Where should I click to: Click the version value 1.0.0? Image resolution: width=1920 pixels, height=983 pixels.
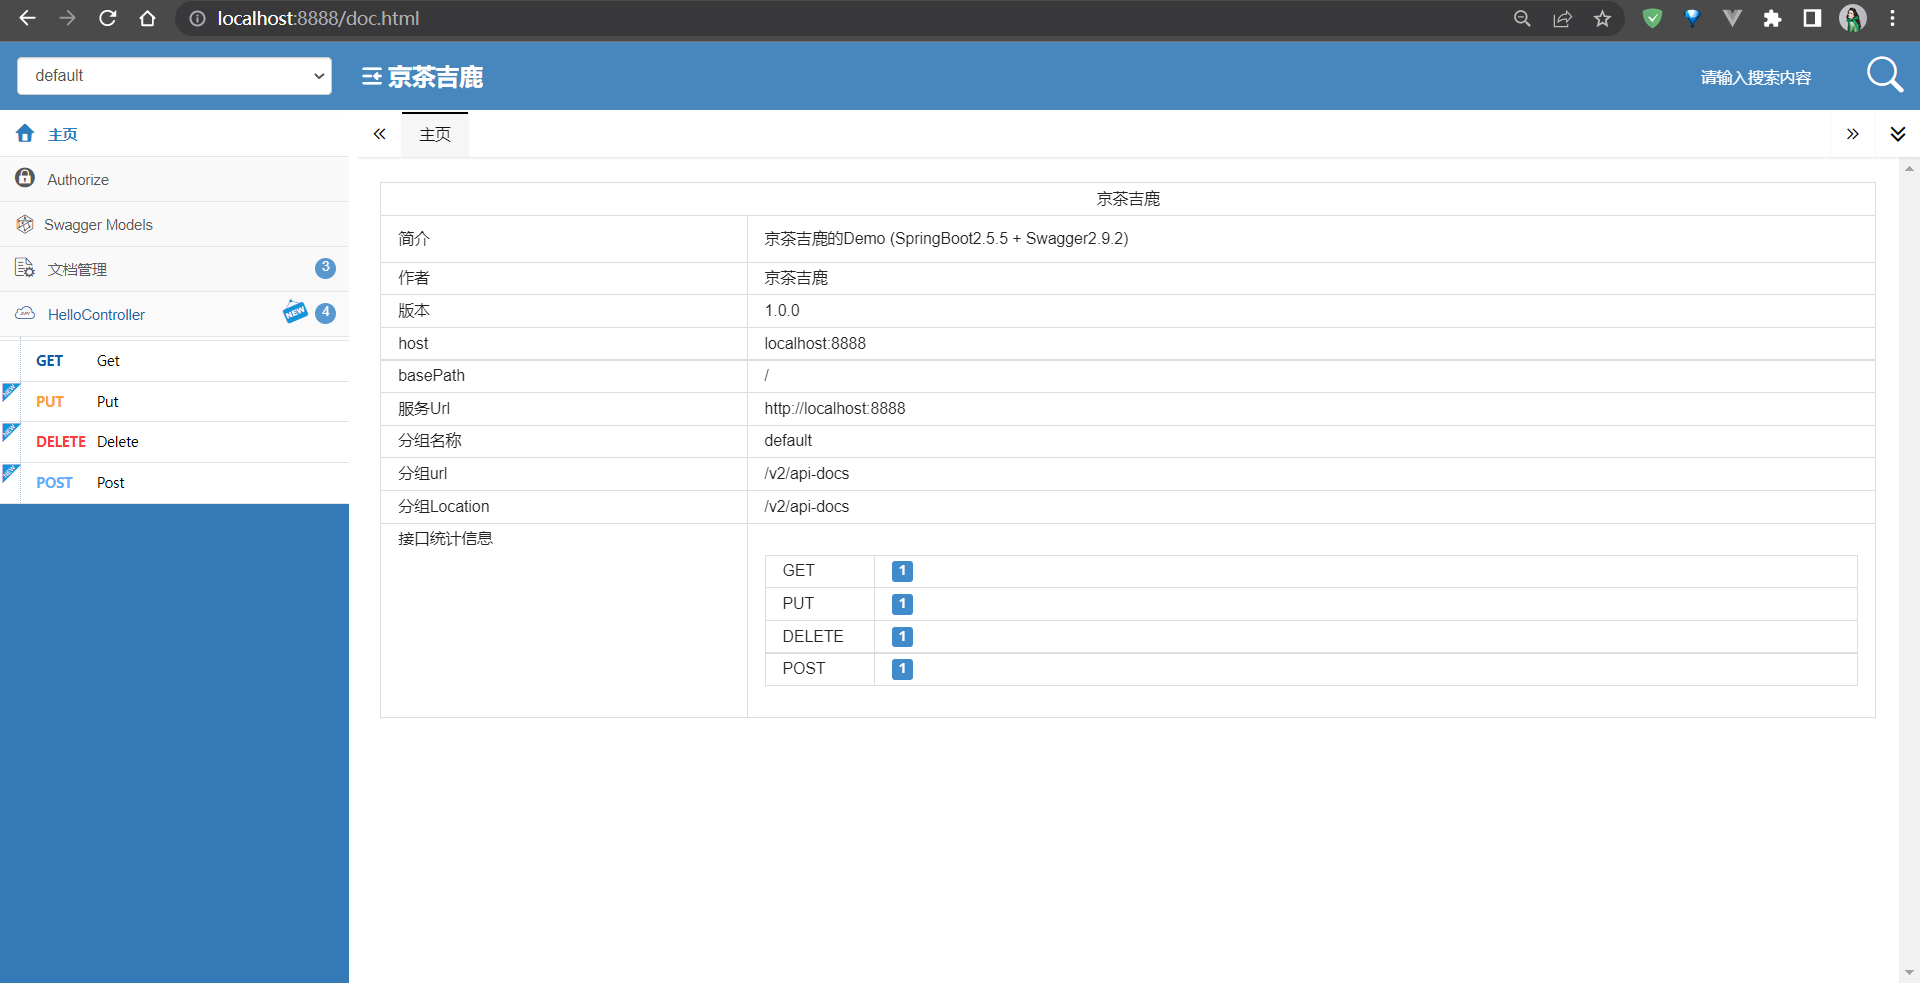pos(782,310)
